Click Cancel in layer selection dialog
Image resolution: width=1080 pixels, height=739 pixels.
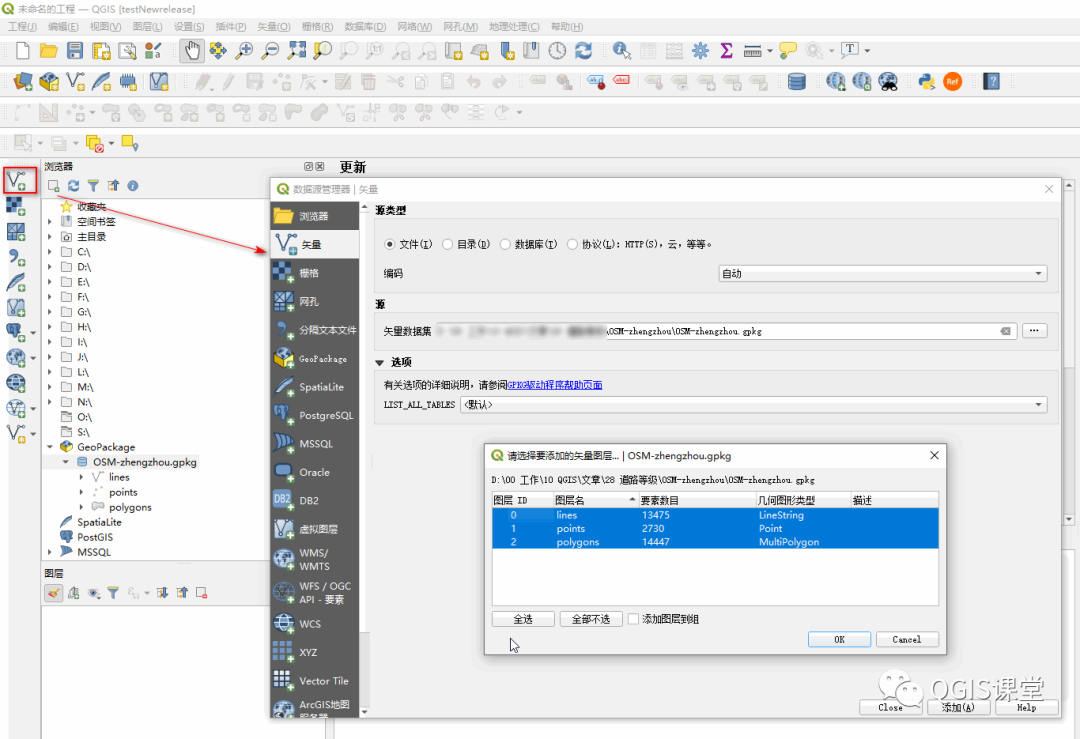coord(906,639)
